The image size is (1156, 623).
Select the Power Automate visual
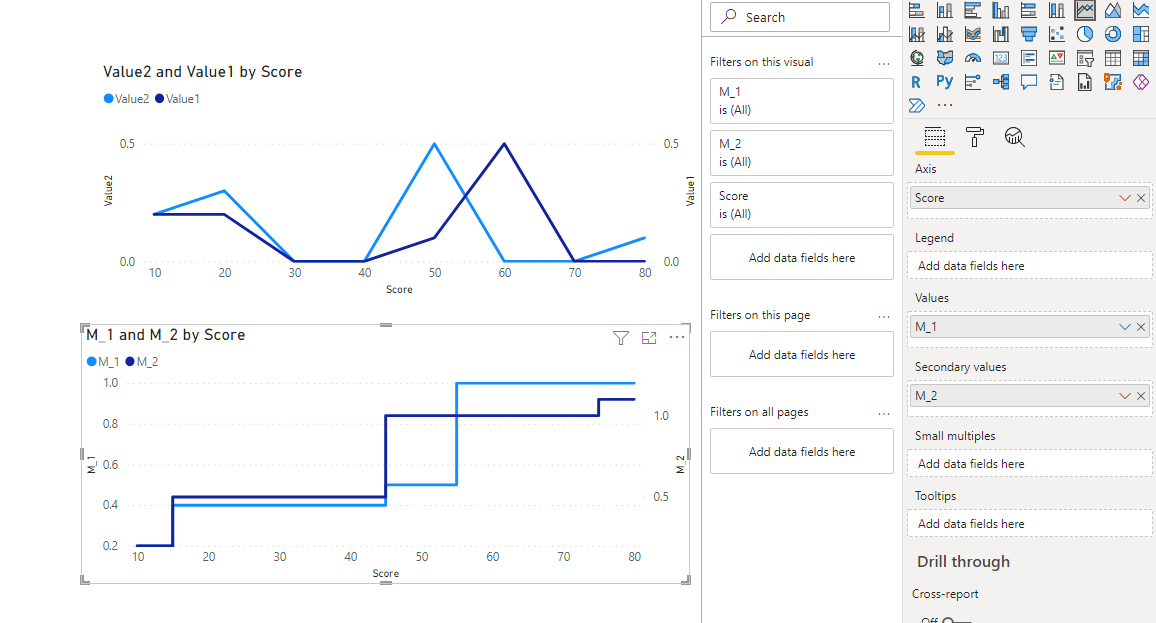click(x=916, y=105)
